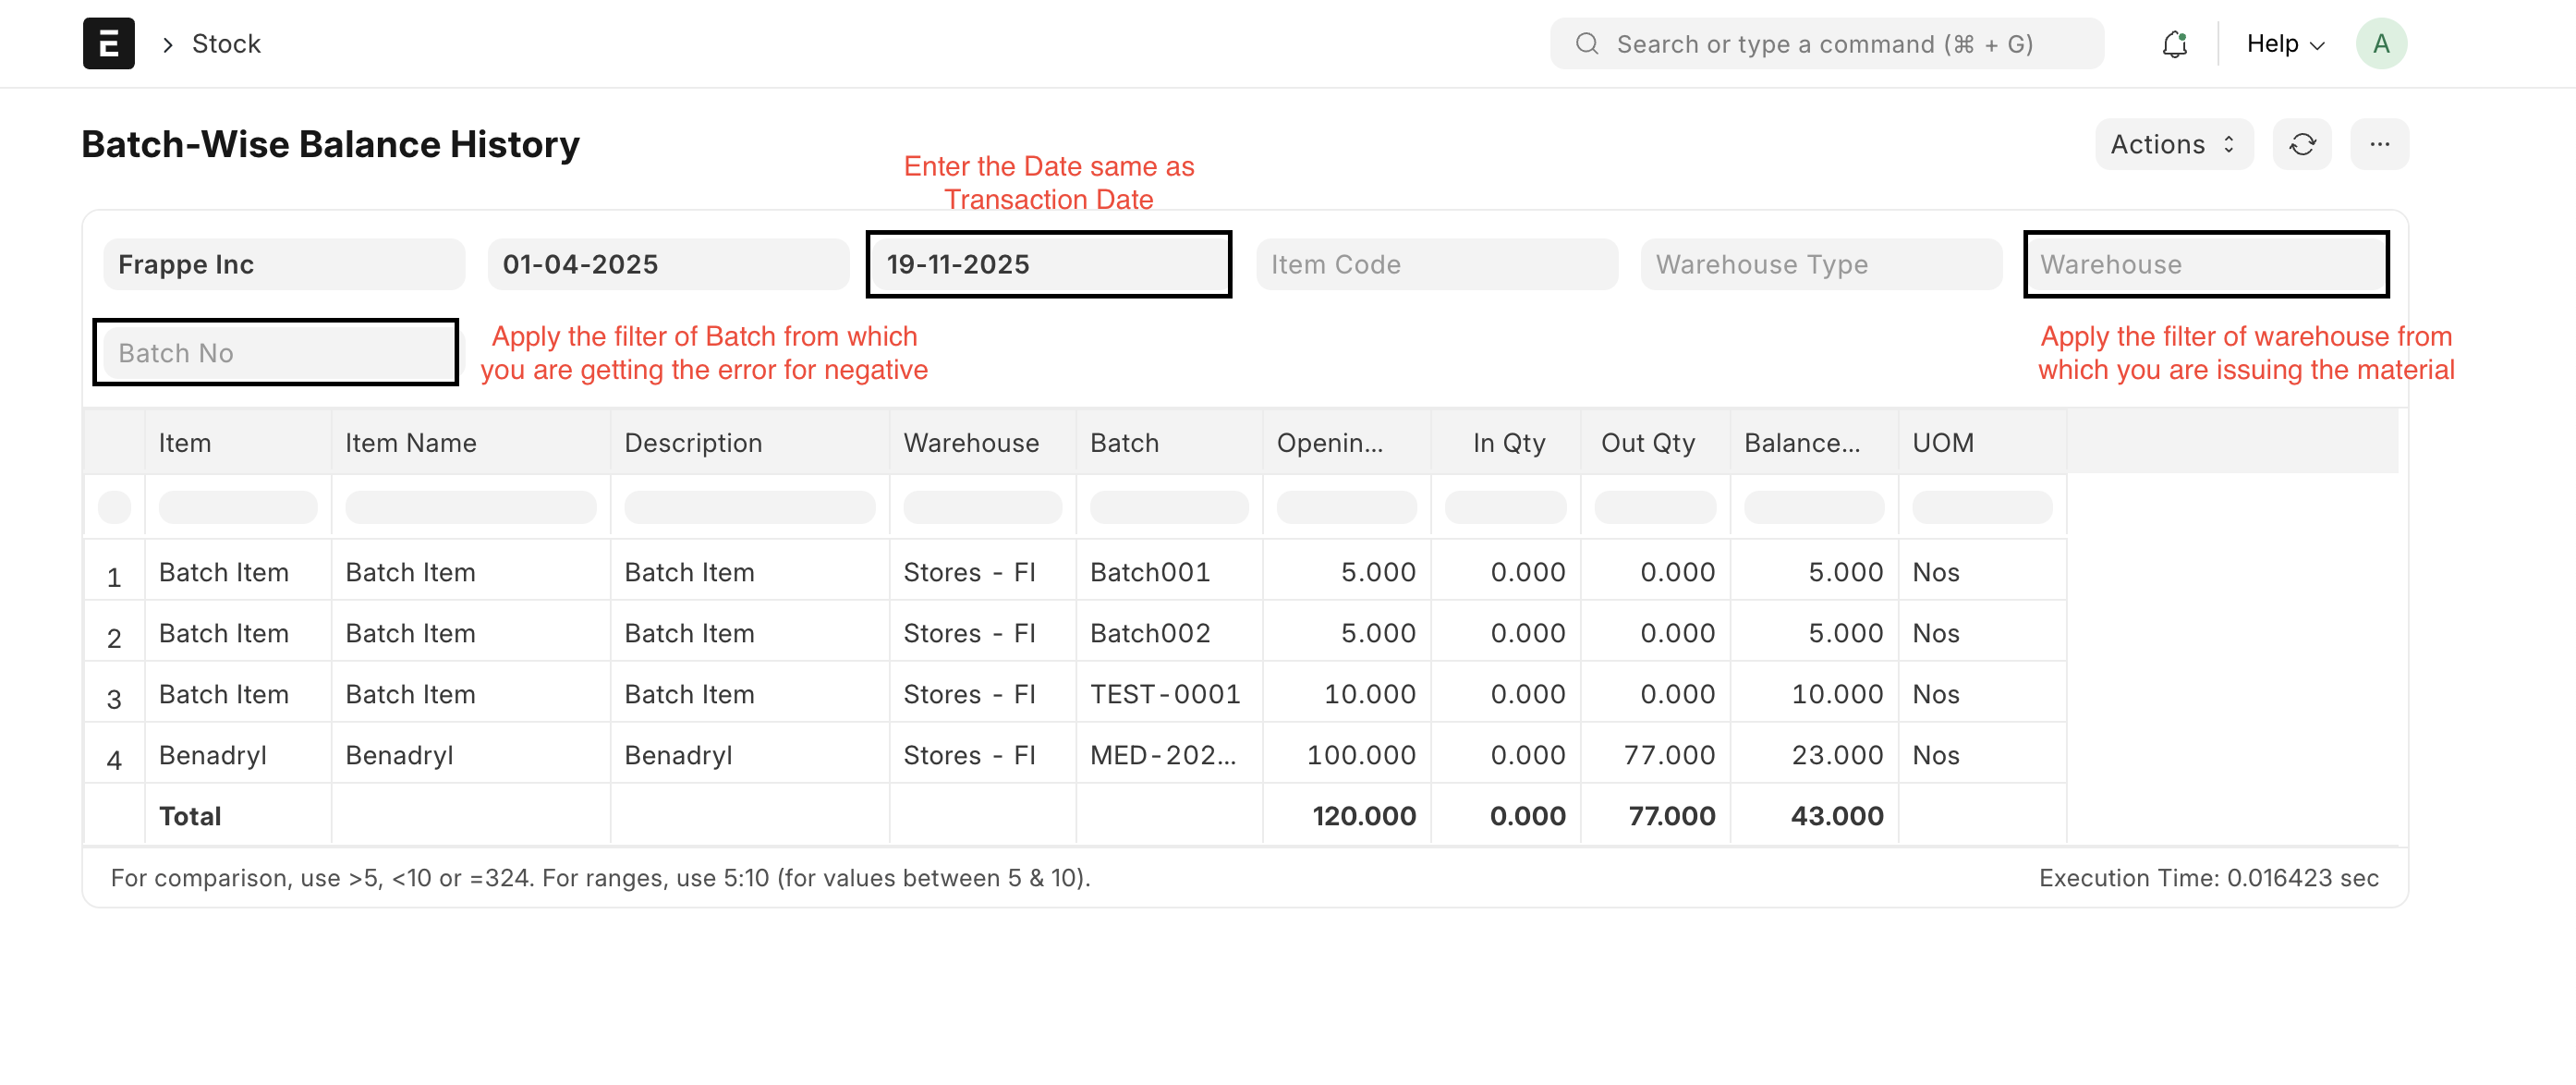Open the Actions dropdown button

2173,144
